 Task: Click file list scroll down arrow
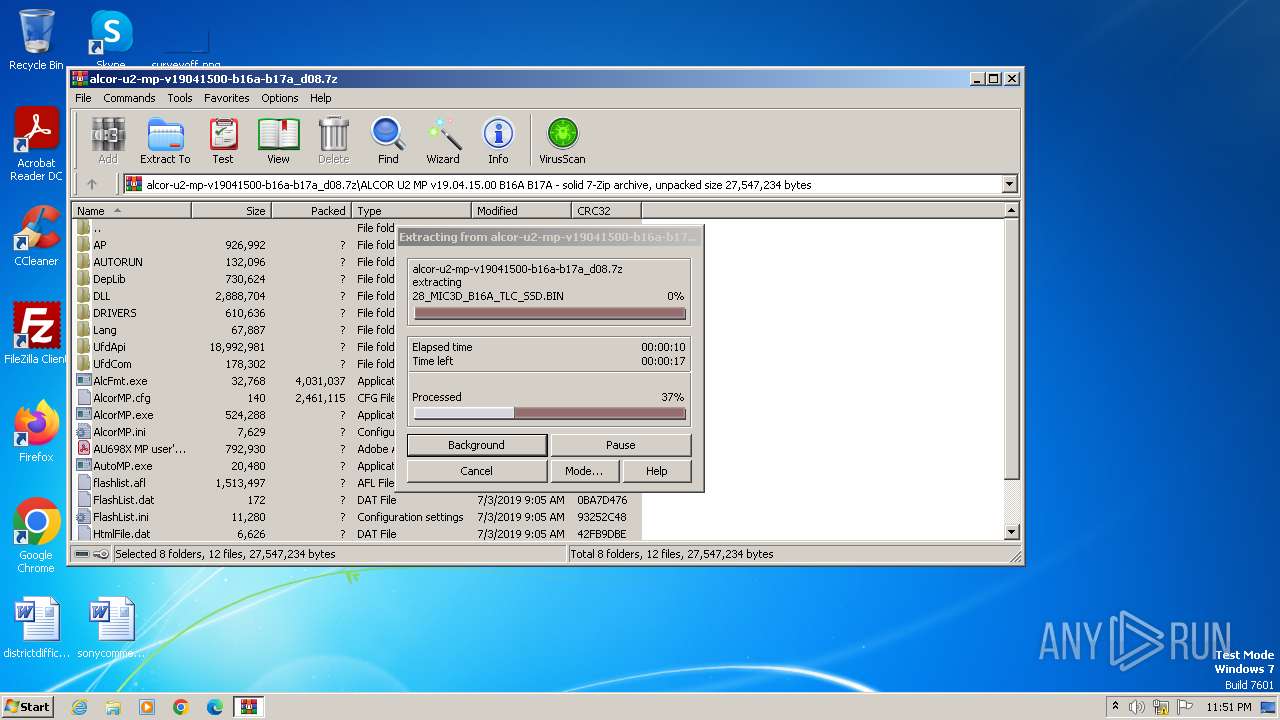click(1011, 532)
